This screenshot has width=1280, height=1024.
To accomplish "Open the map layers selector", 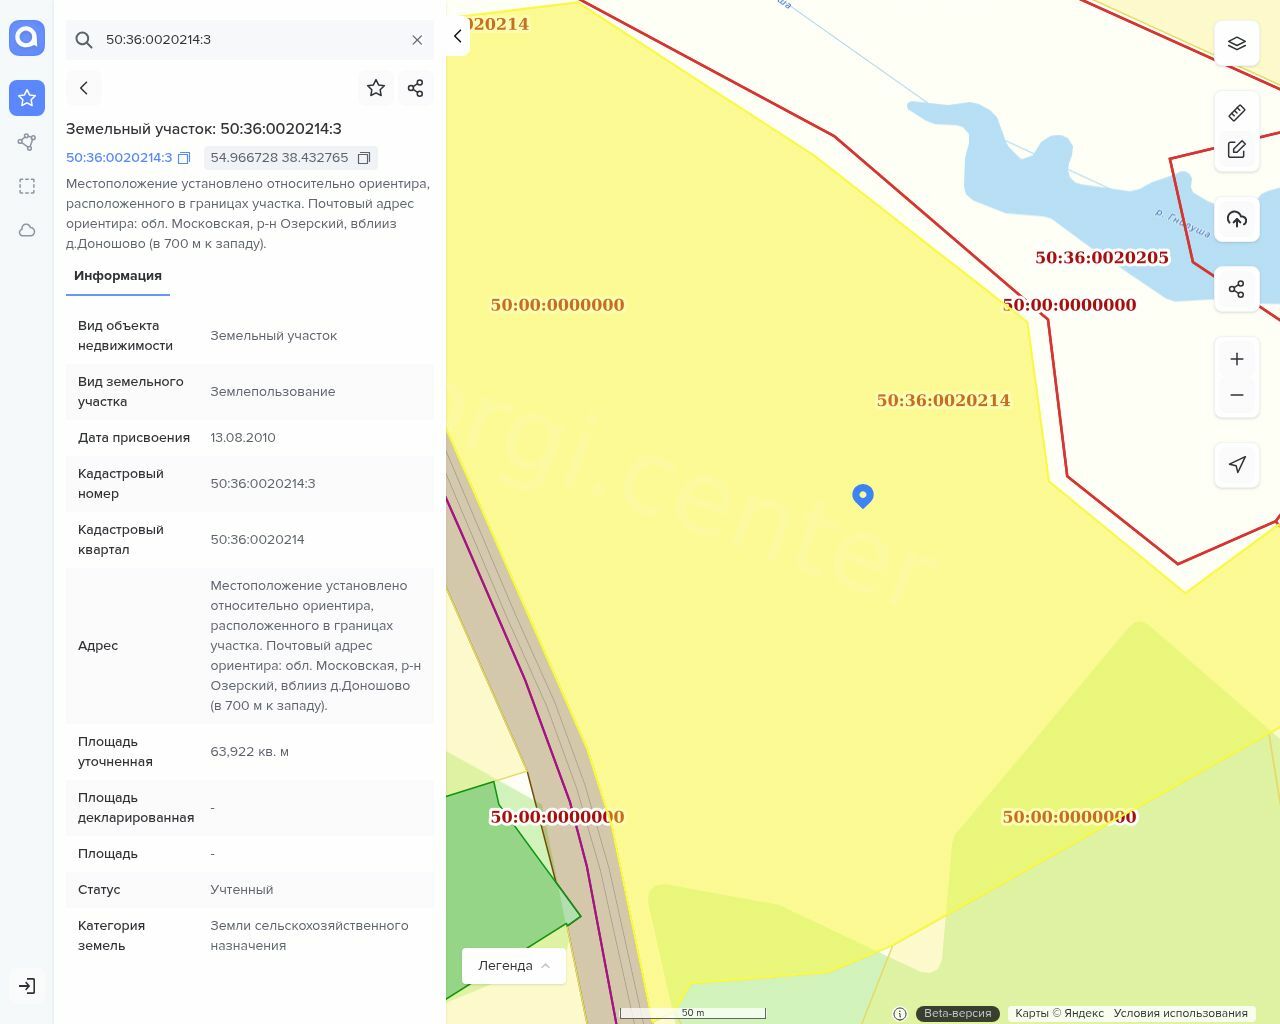I will [x=1236, y=43].
